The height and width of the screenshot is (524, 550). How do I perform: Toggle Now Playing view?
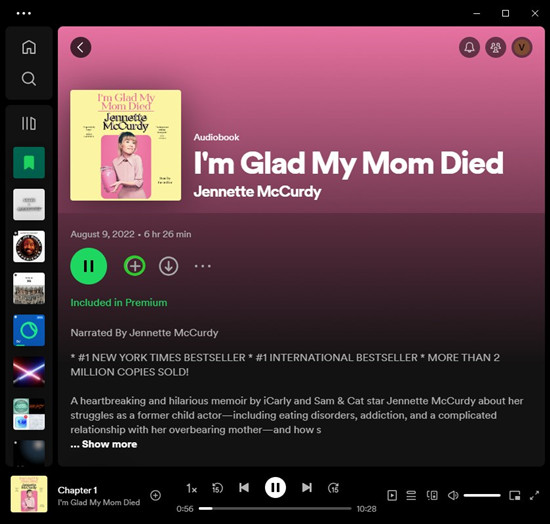(392, 495)
